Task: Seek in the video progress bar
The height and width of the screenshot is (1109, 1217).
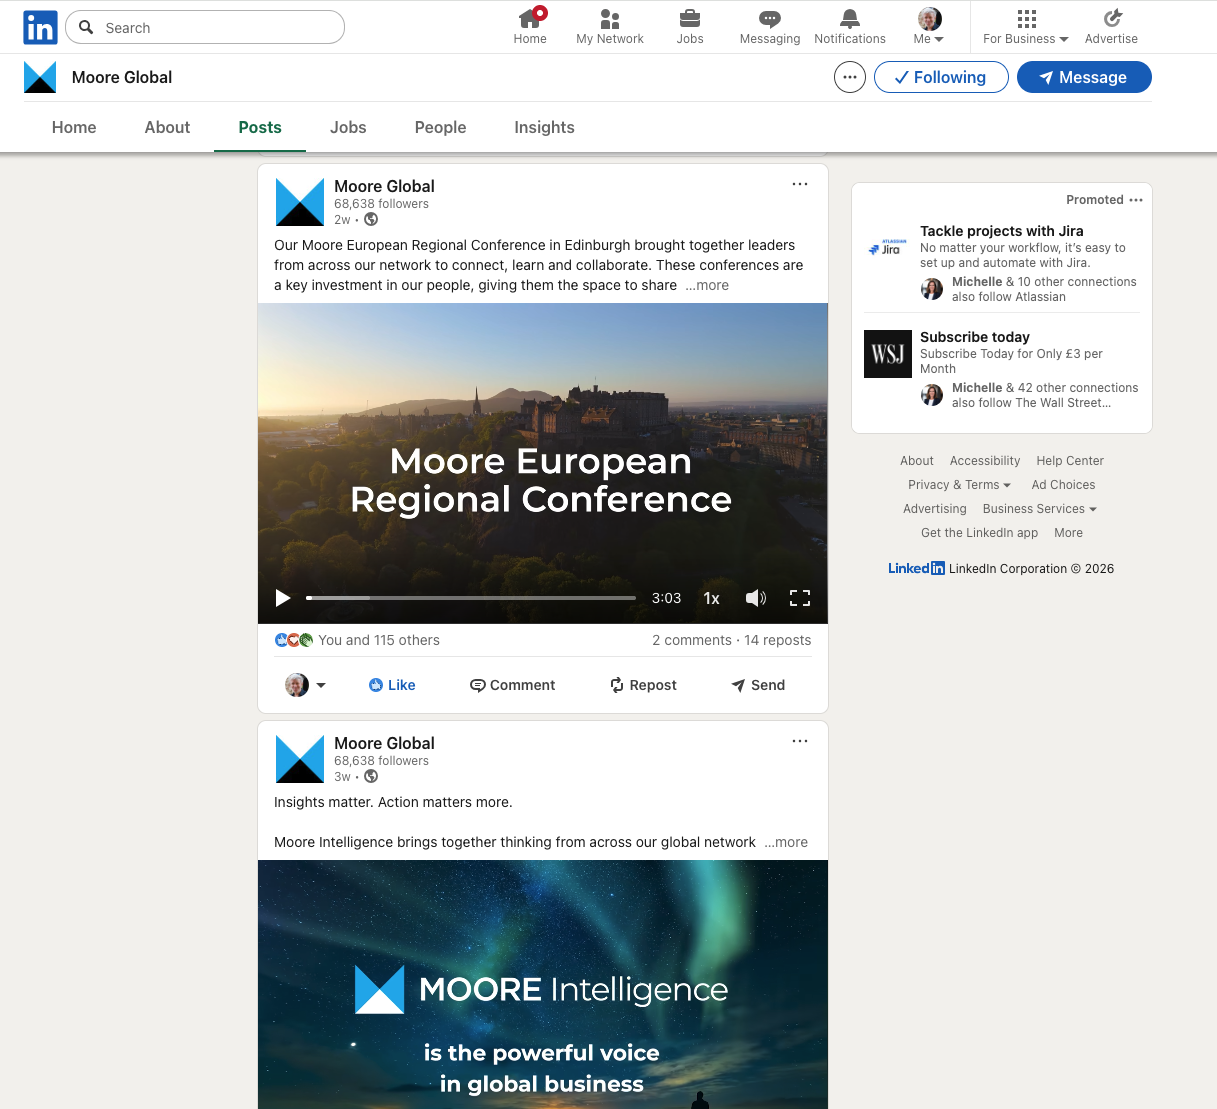Action: pyautogui.click(x=471, y=598)
